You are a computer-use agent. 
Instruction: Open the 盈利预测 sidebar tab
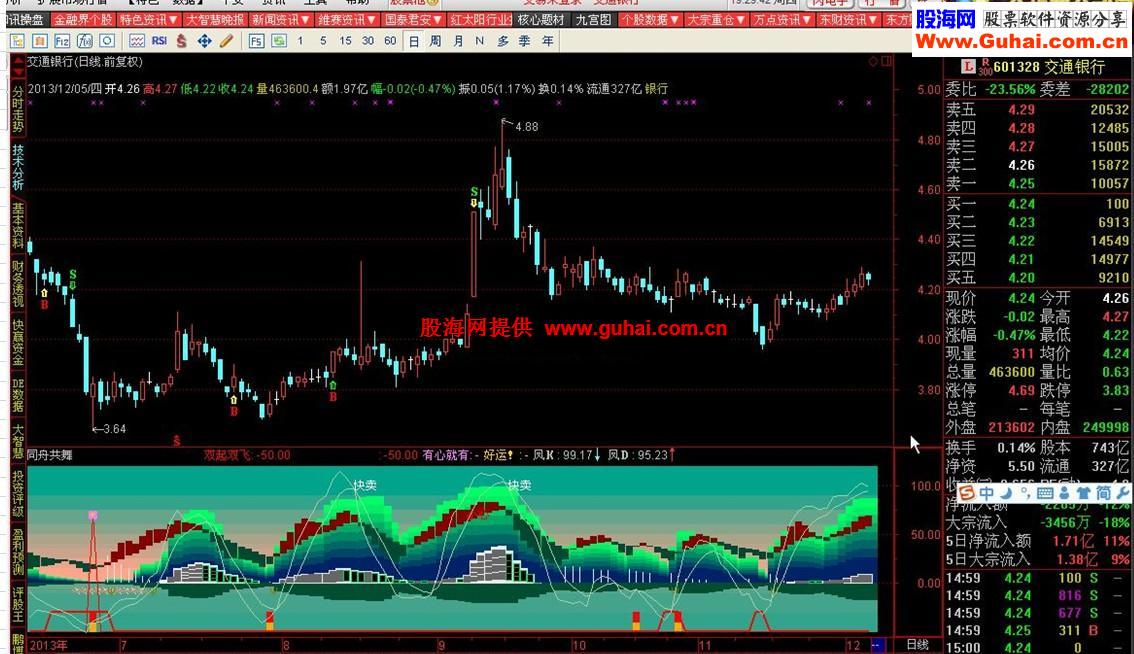point(18,551)
